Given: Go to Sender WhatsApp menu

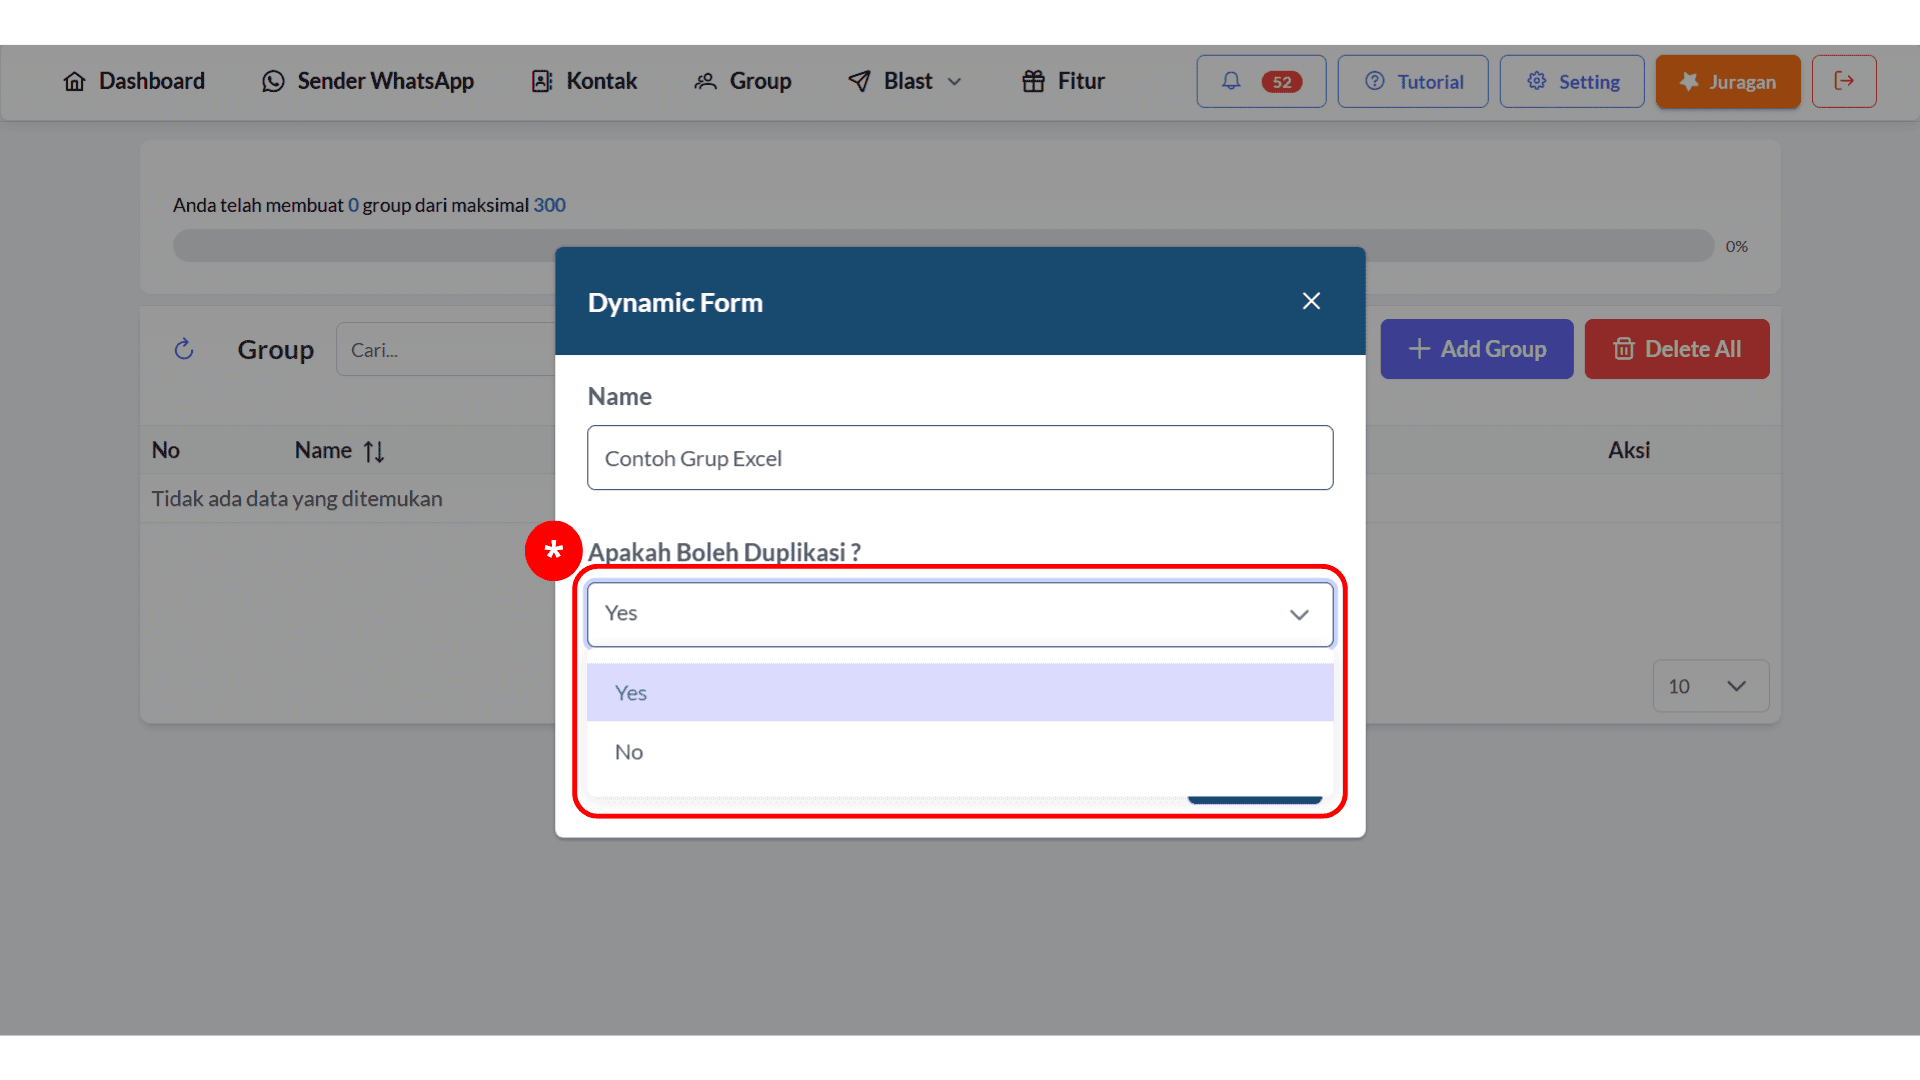Looking at the screenshot, I should [368, 81].
